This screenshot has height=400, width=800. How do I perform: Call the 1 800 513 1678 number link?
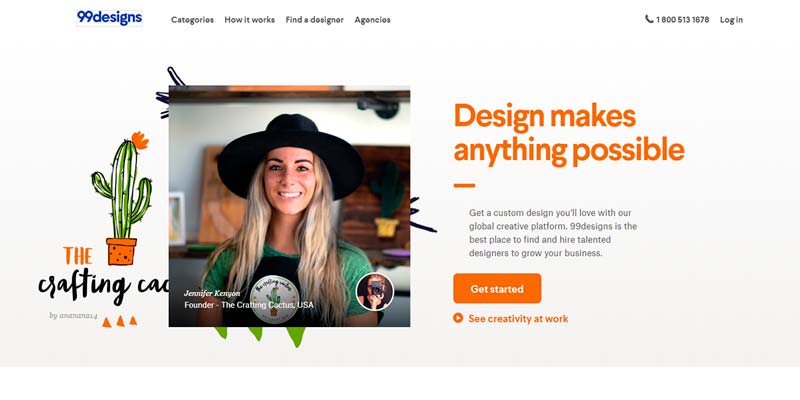coord(682,20)
